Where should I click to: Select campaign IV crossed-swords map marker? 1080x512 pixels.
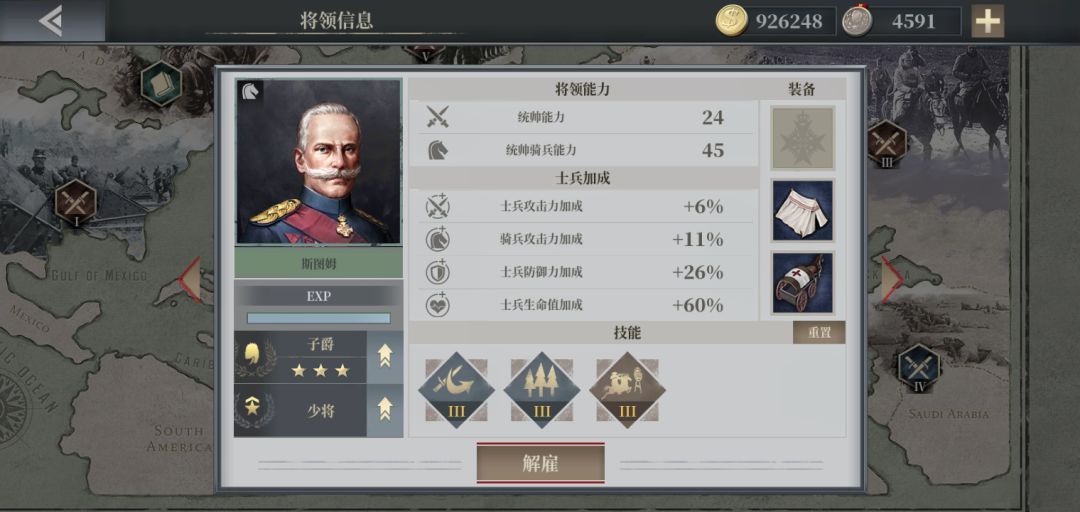point(919,369)
